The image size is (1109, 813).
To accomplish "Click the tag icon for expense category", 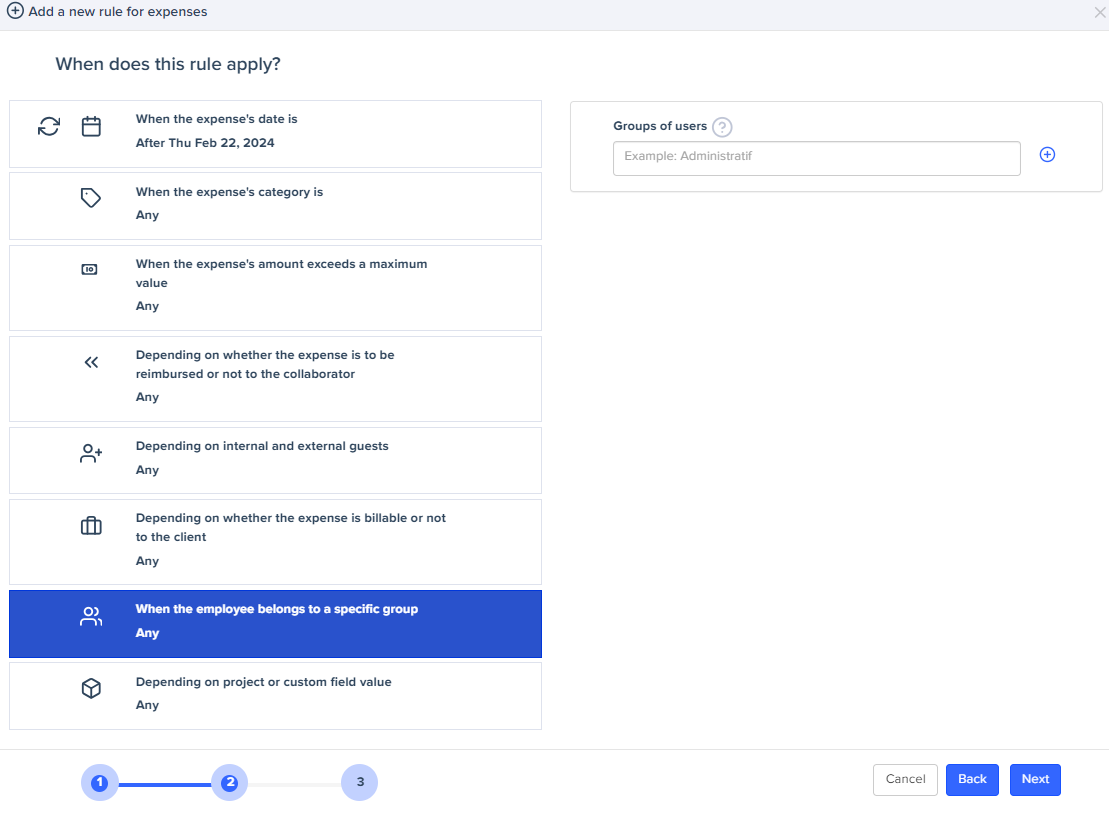I will (x=91, y=198).
